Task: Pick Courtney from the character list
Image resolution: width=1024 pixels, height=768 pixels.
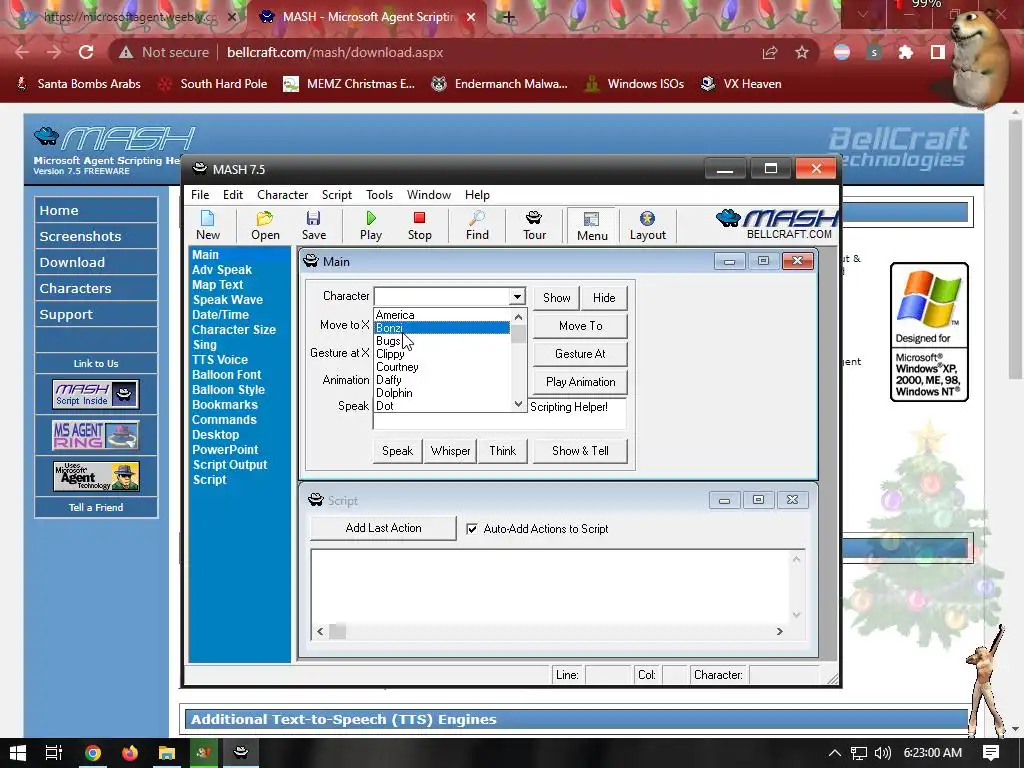Action: coord(441,367)
